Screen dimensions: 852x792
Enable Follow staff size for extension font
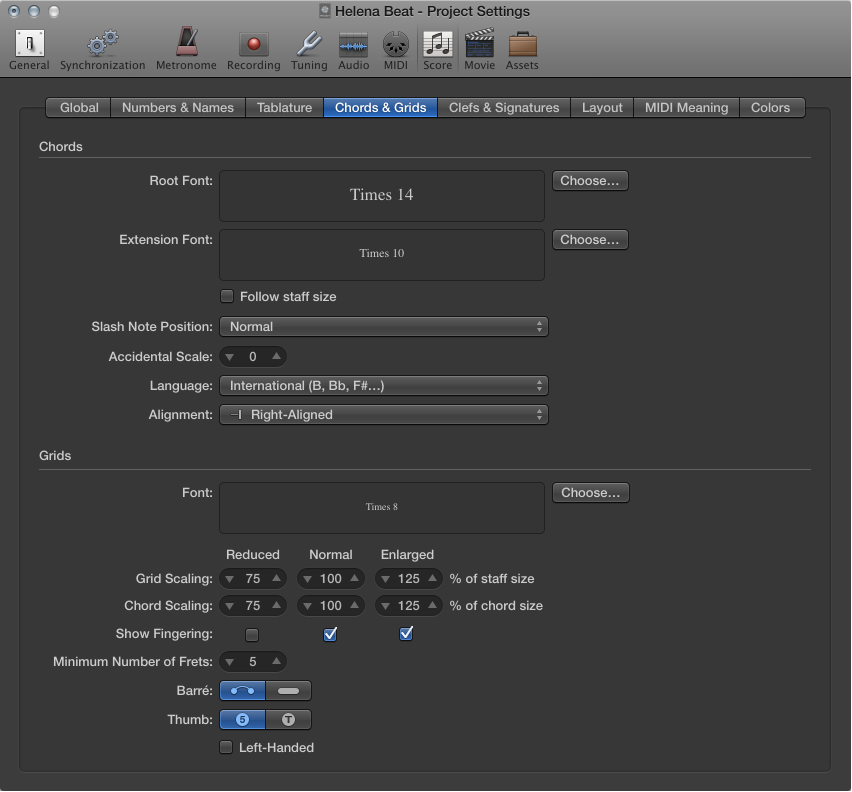point(227,296)
